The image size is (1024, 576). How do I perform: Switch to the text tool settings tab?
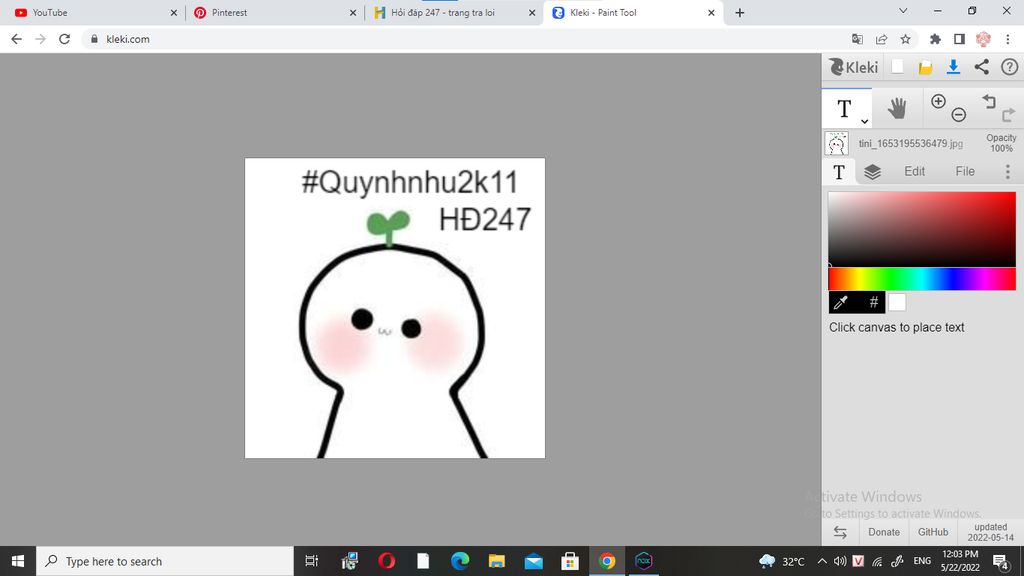click(839, 172)
